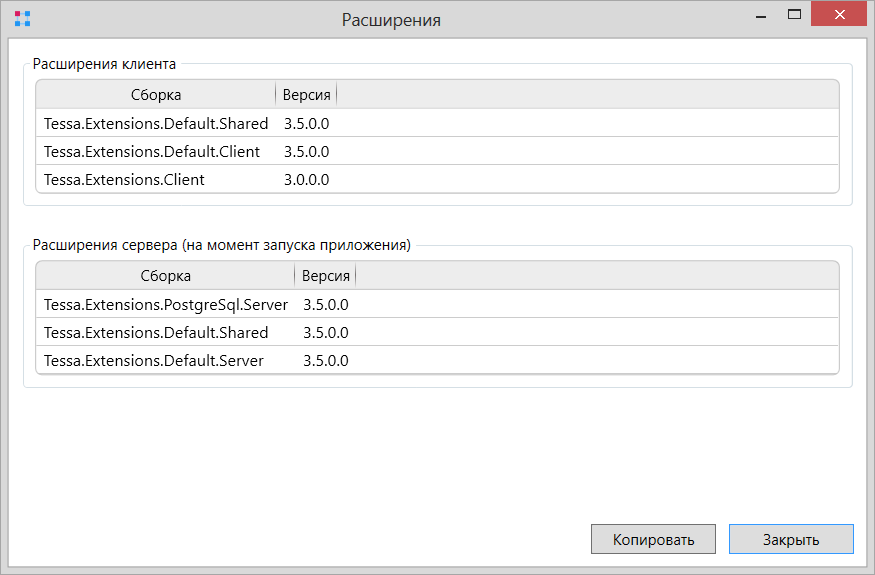Click the Расширения сервера group label
The height and width of the screenshot is (575, 875).
(x=221, y=245)
